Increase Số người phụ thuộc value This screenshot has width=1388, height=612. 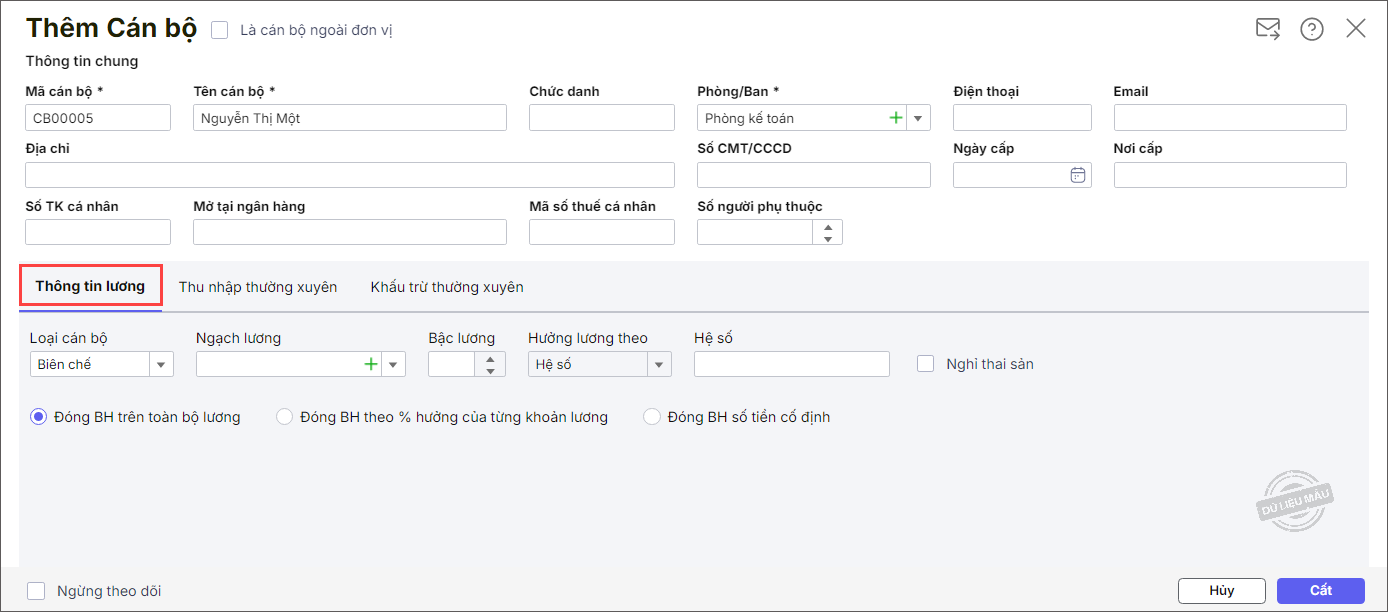coord(828,226)
